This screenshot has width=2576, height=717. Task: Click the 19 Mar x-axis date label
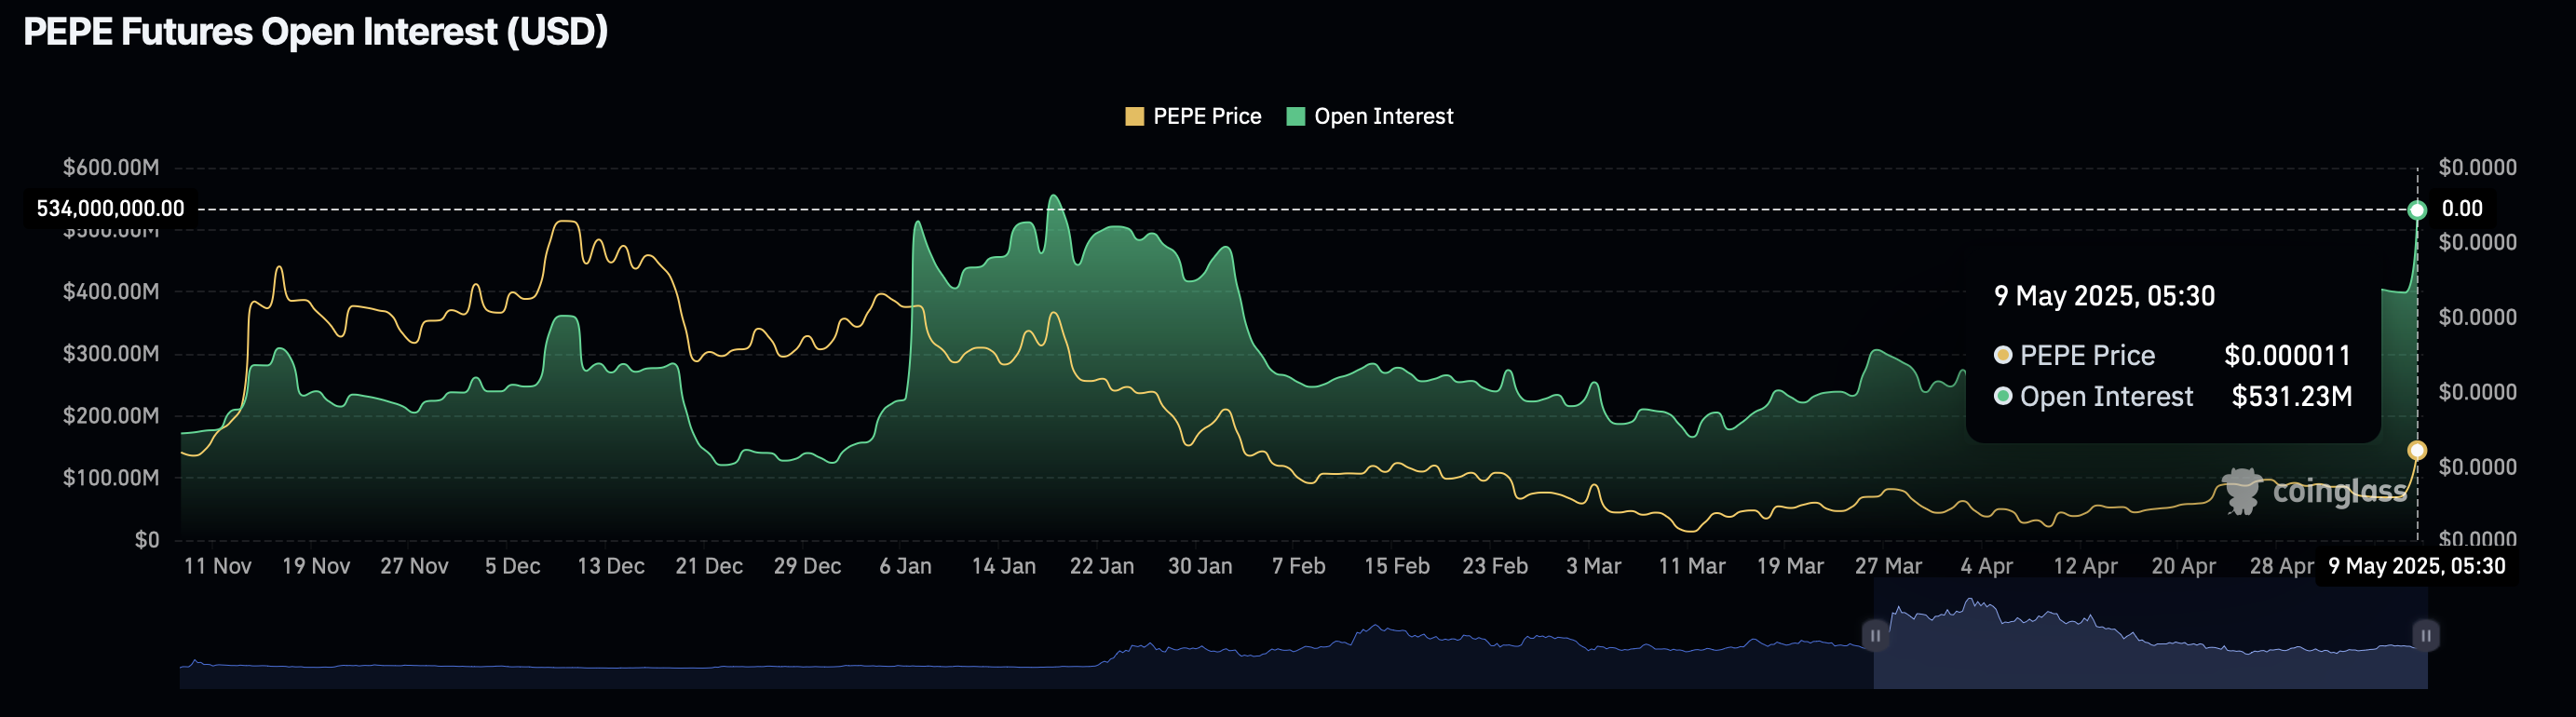click(x=1790, y=566)
